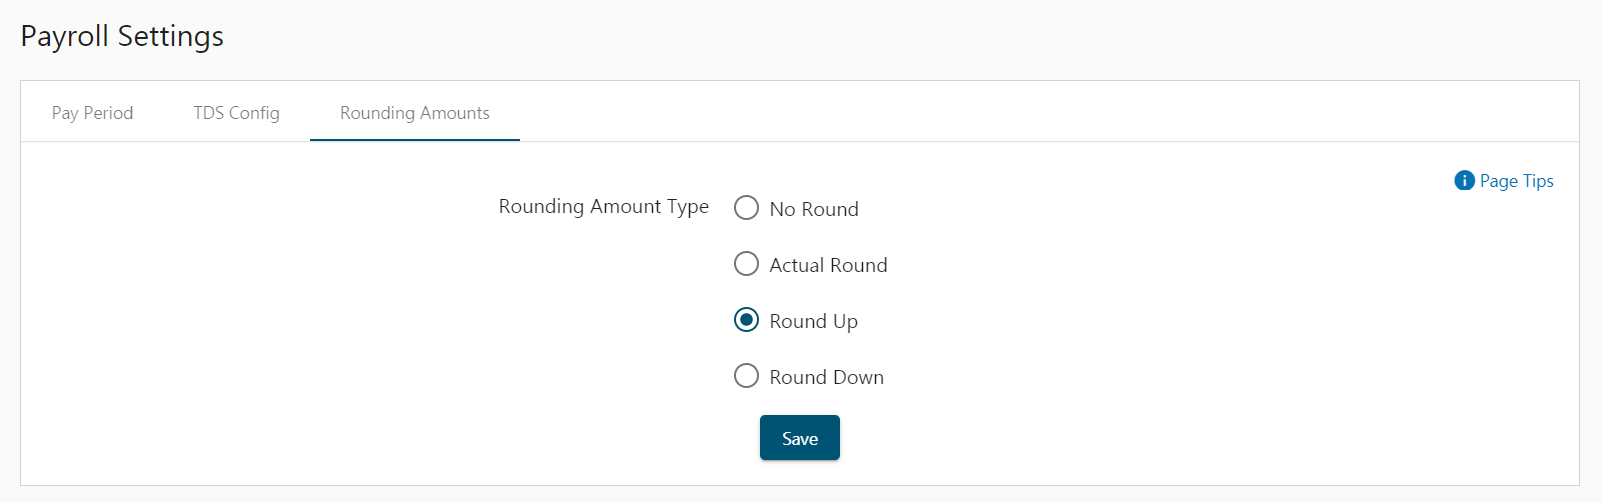Click the word 'Tips' in Page Tips
Viewport: 1601px width, 503px height.
pyautogui.click(x=1538, y=181)
